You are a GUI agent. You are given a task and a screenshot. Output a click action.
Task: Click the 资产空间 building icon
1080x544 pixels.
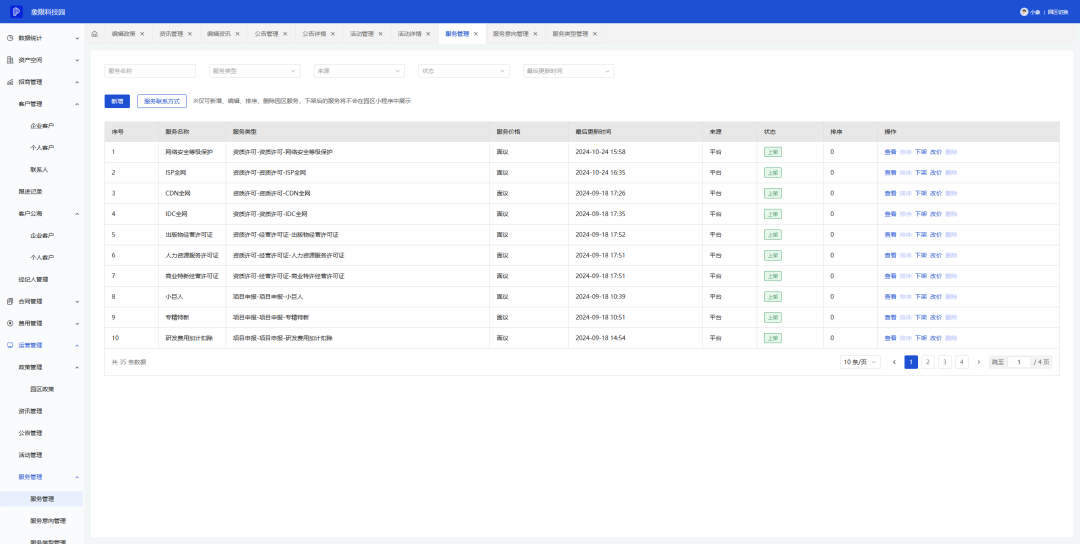pos(10,60)
